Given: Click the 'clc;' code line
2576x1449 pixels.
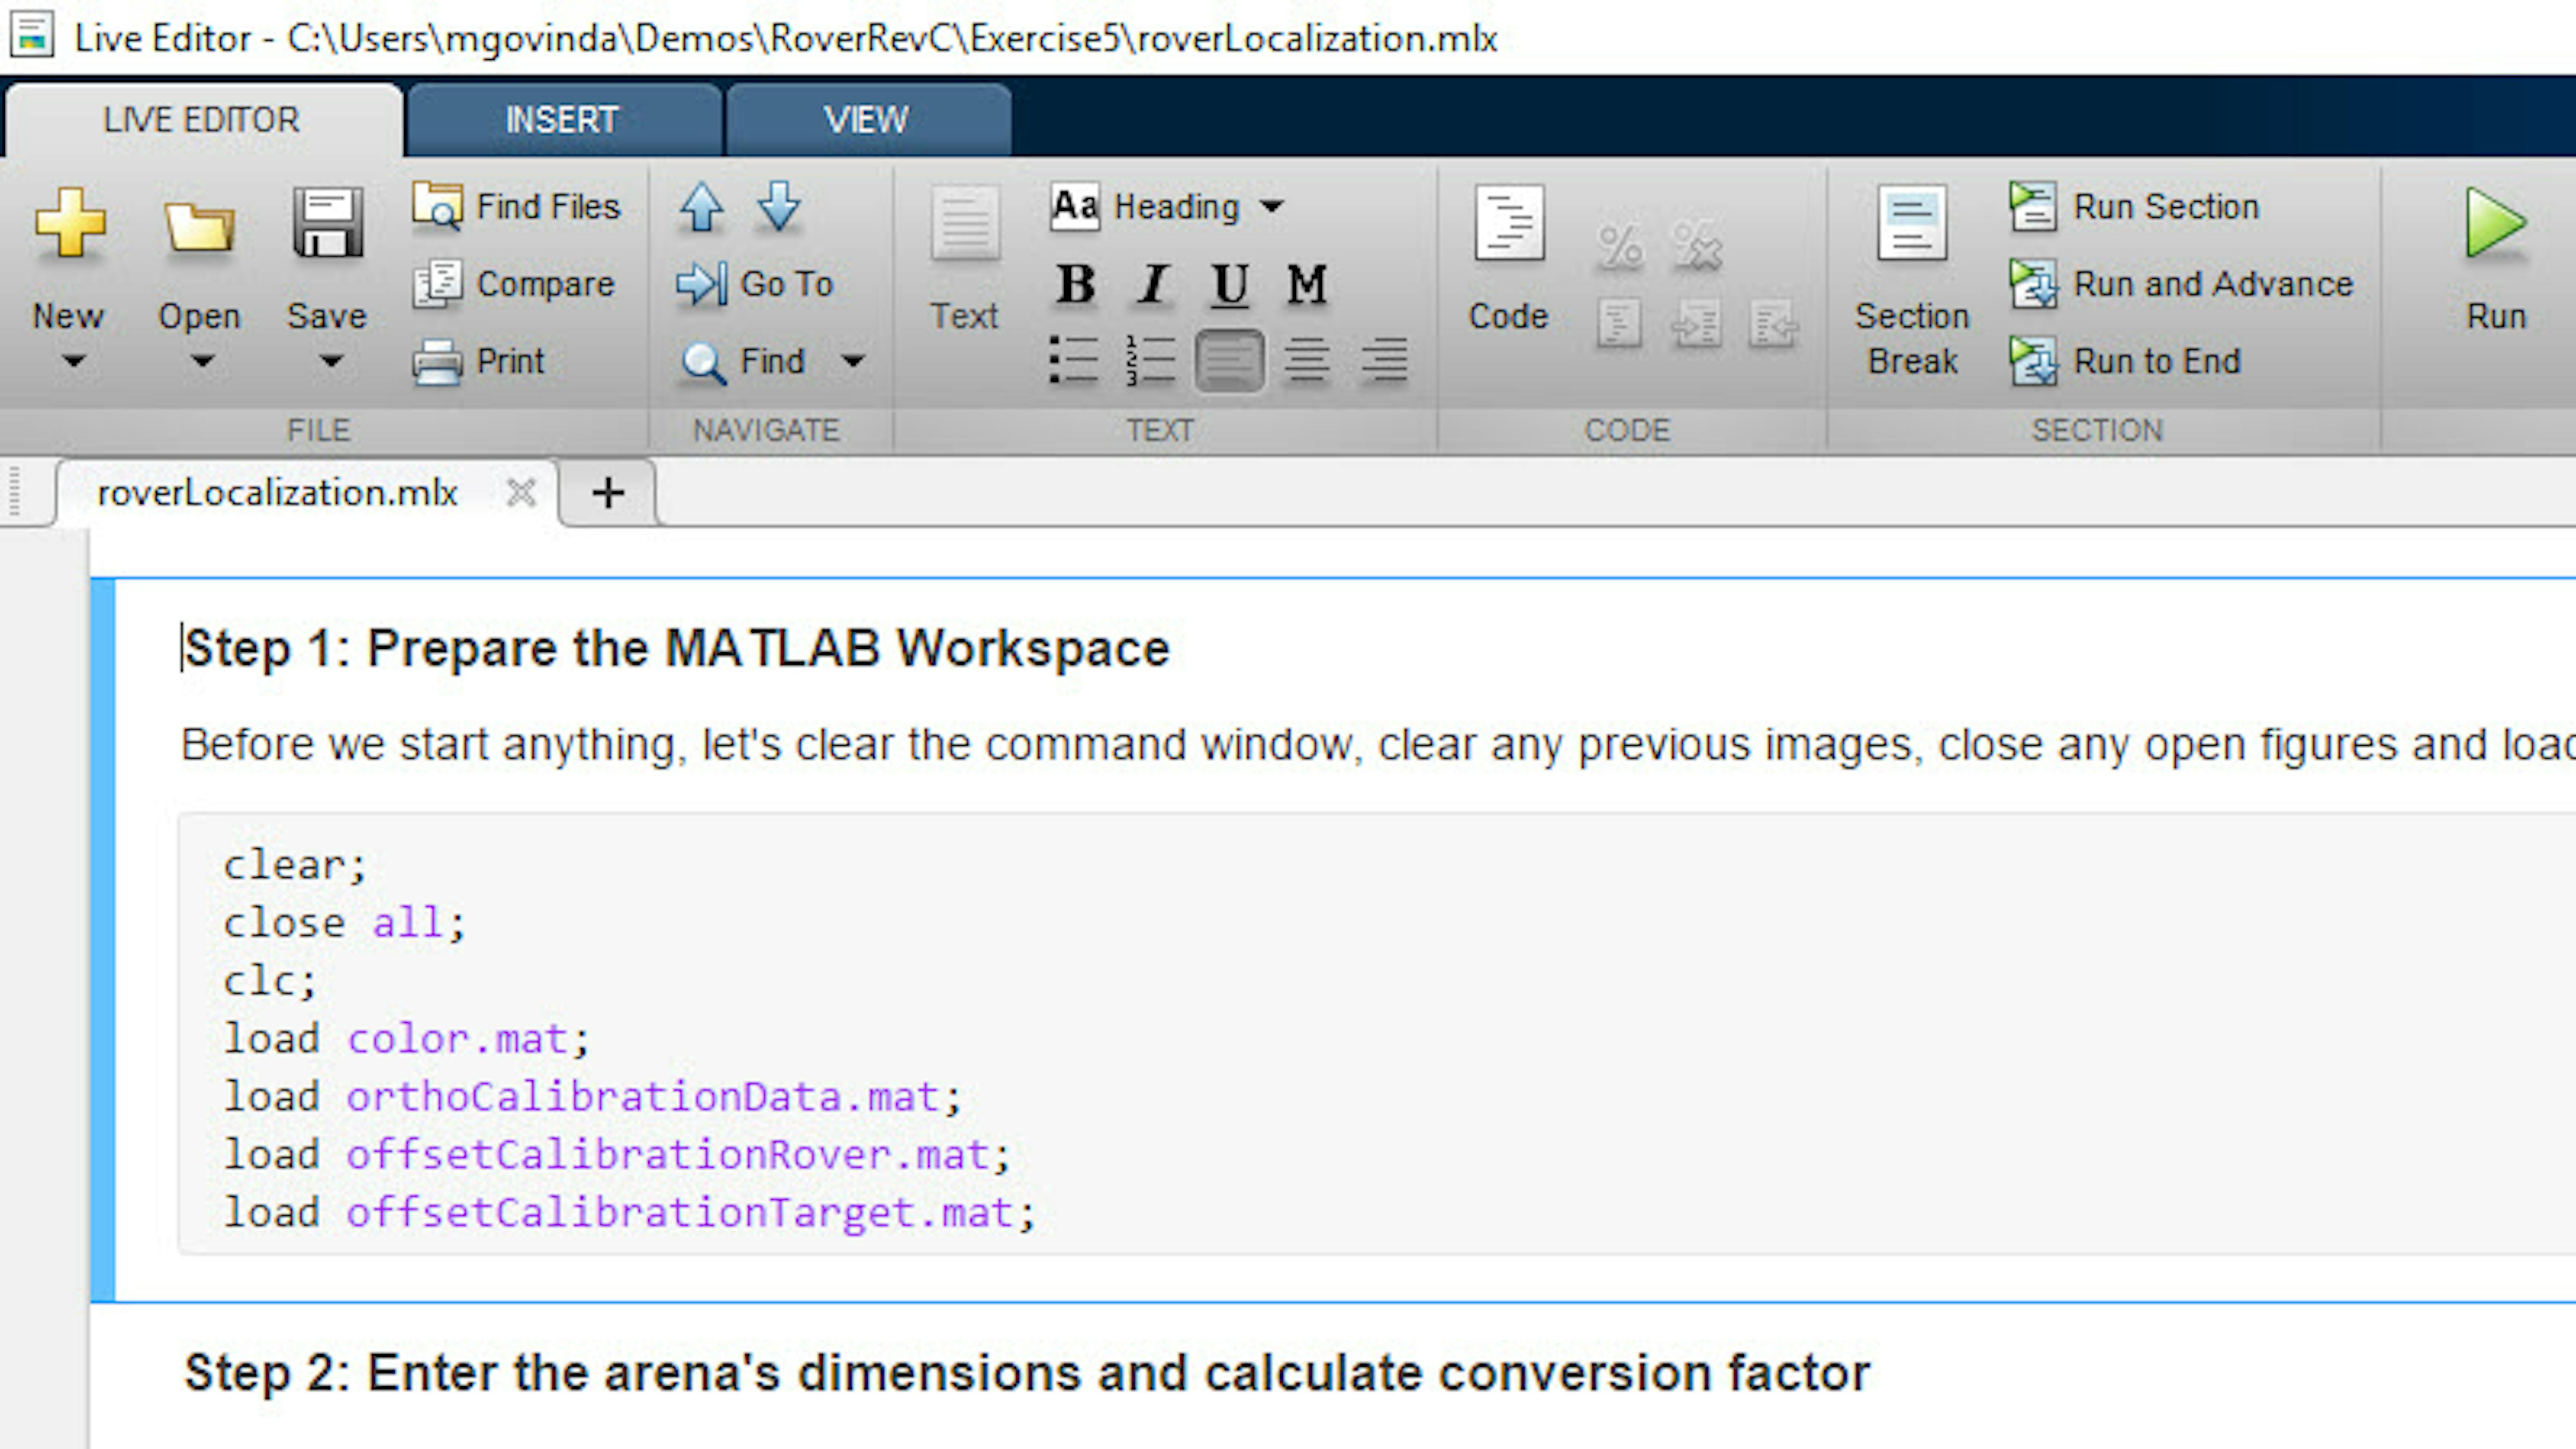Looking at the screenshot, I should (270, 981).
